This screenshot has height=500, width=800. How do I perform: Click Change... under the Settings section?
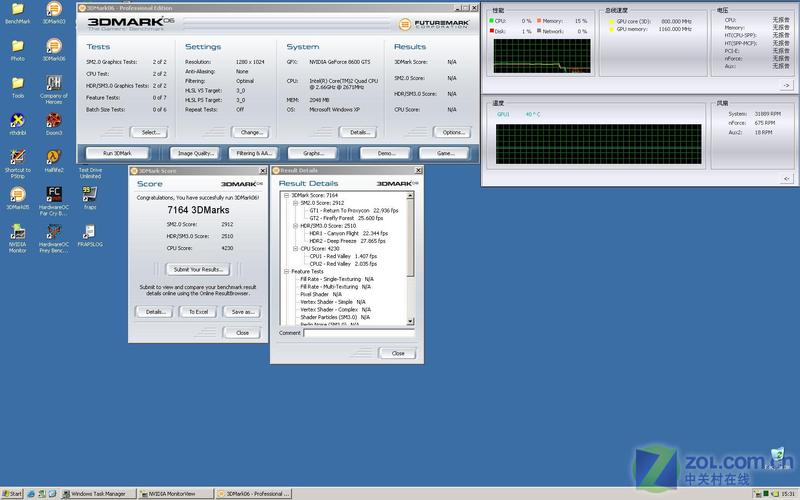click(251, 132)
